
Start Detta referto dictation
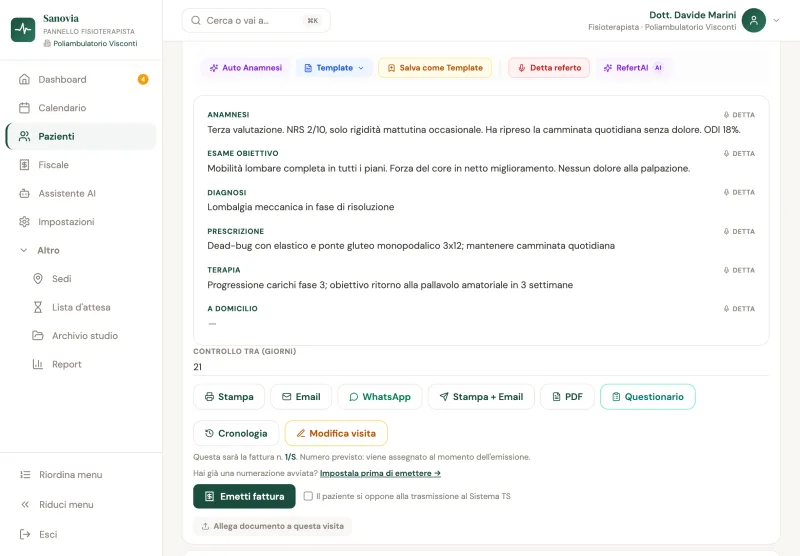(549, 68)
